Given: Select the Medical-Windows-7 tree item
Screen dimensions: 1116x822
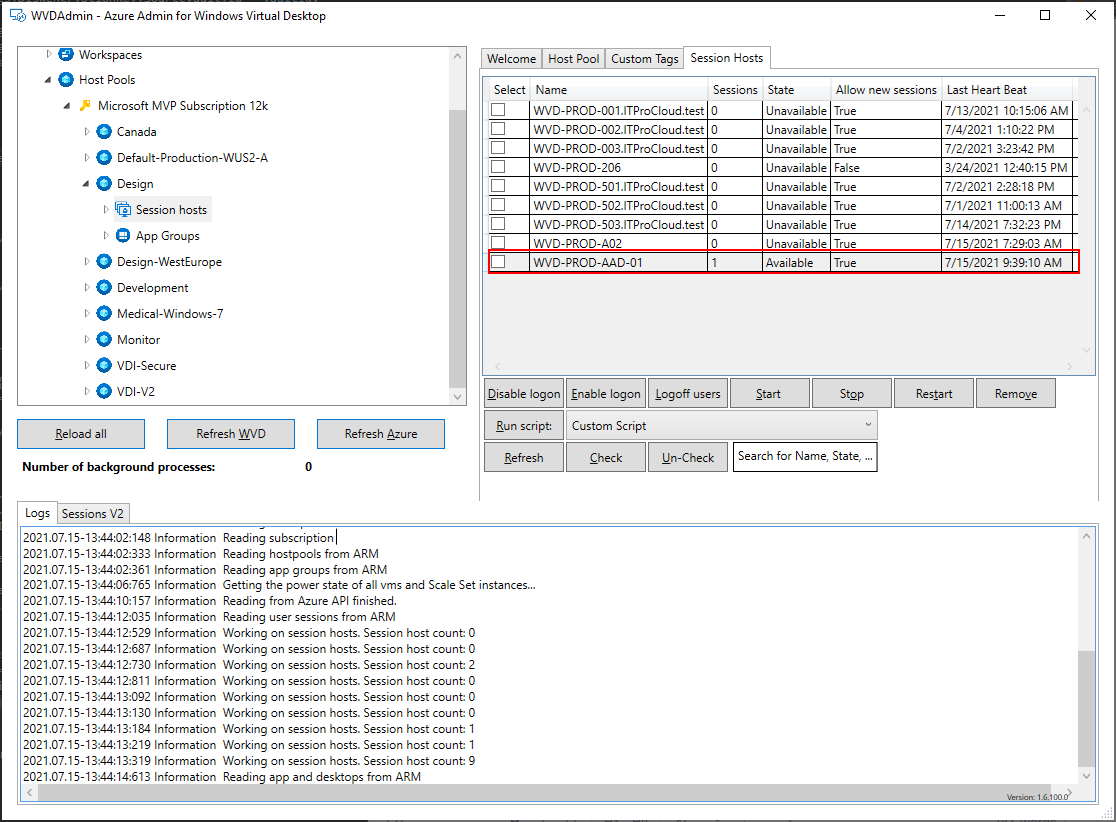Looking at the screenshot, I should click(170, 314).
